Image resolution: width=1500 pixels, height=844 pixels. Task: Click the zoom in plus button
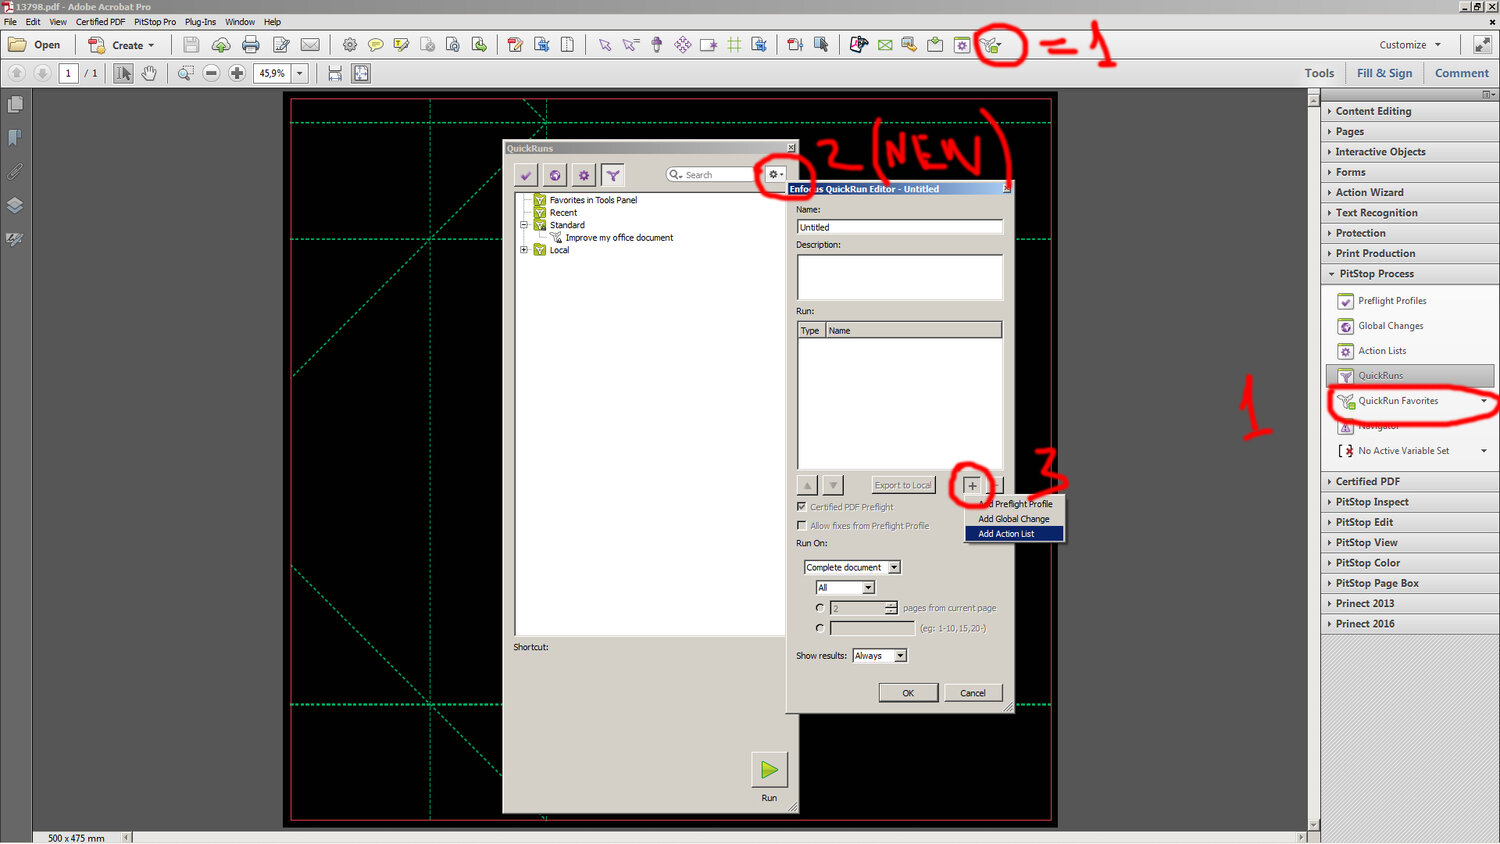click(237, 73)
